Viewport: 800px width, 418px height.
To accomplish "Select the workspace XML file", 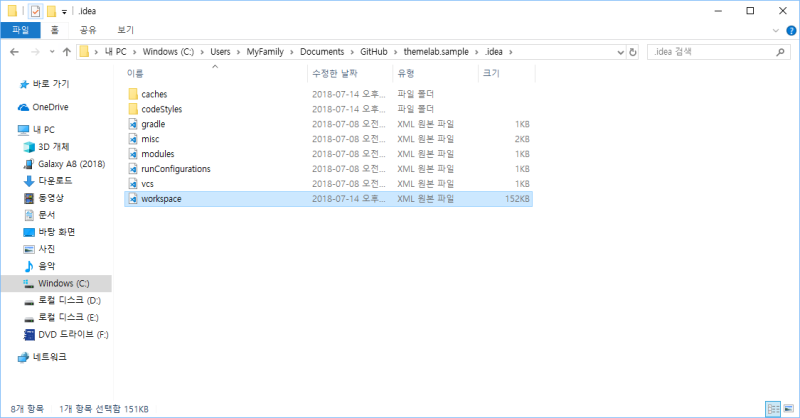I will pos(328,199).
